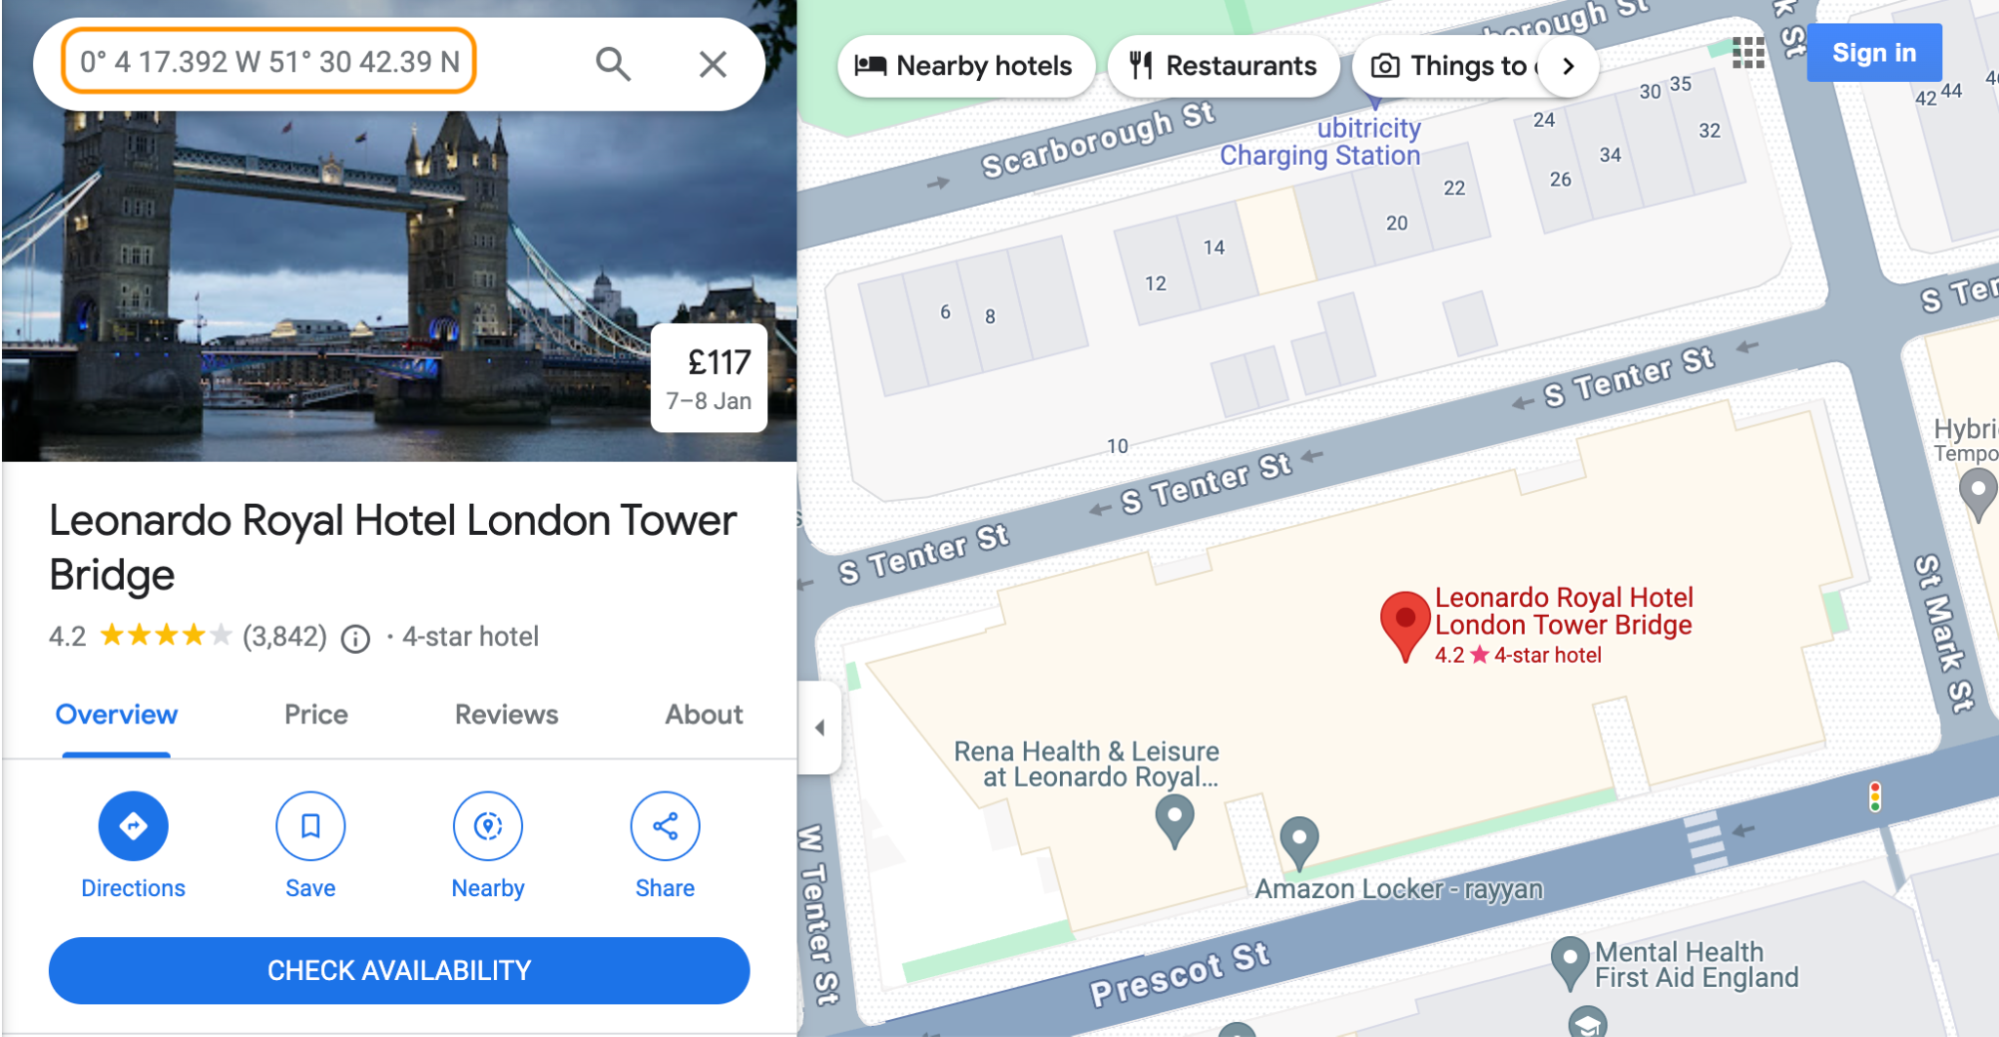1999x1037 pixels.
Task: Clear the search box with X
Action: click(712, 64)
